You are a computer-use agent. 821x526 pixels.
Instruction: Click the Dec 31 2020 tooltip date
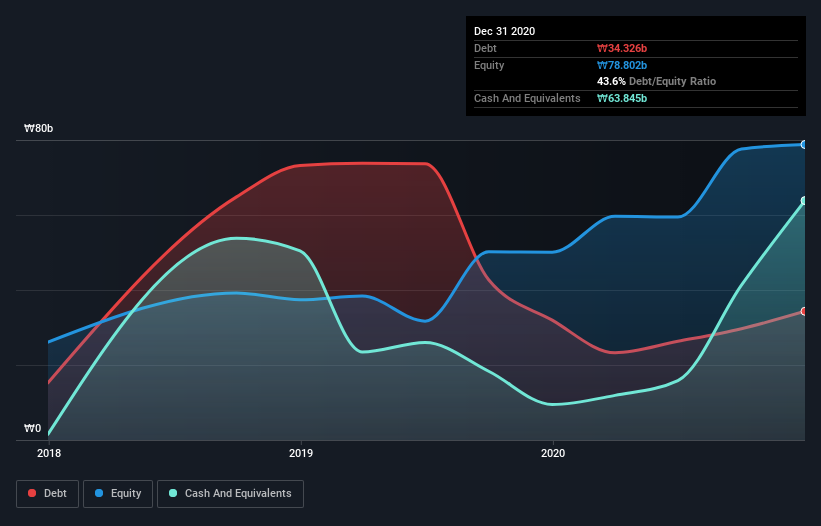504,31
